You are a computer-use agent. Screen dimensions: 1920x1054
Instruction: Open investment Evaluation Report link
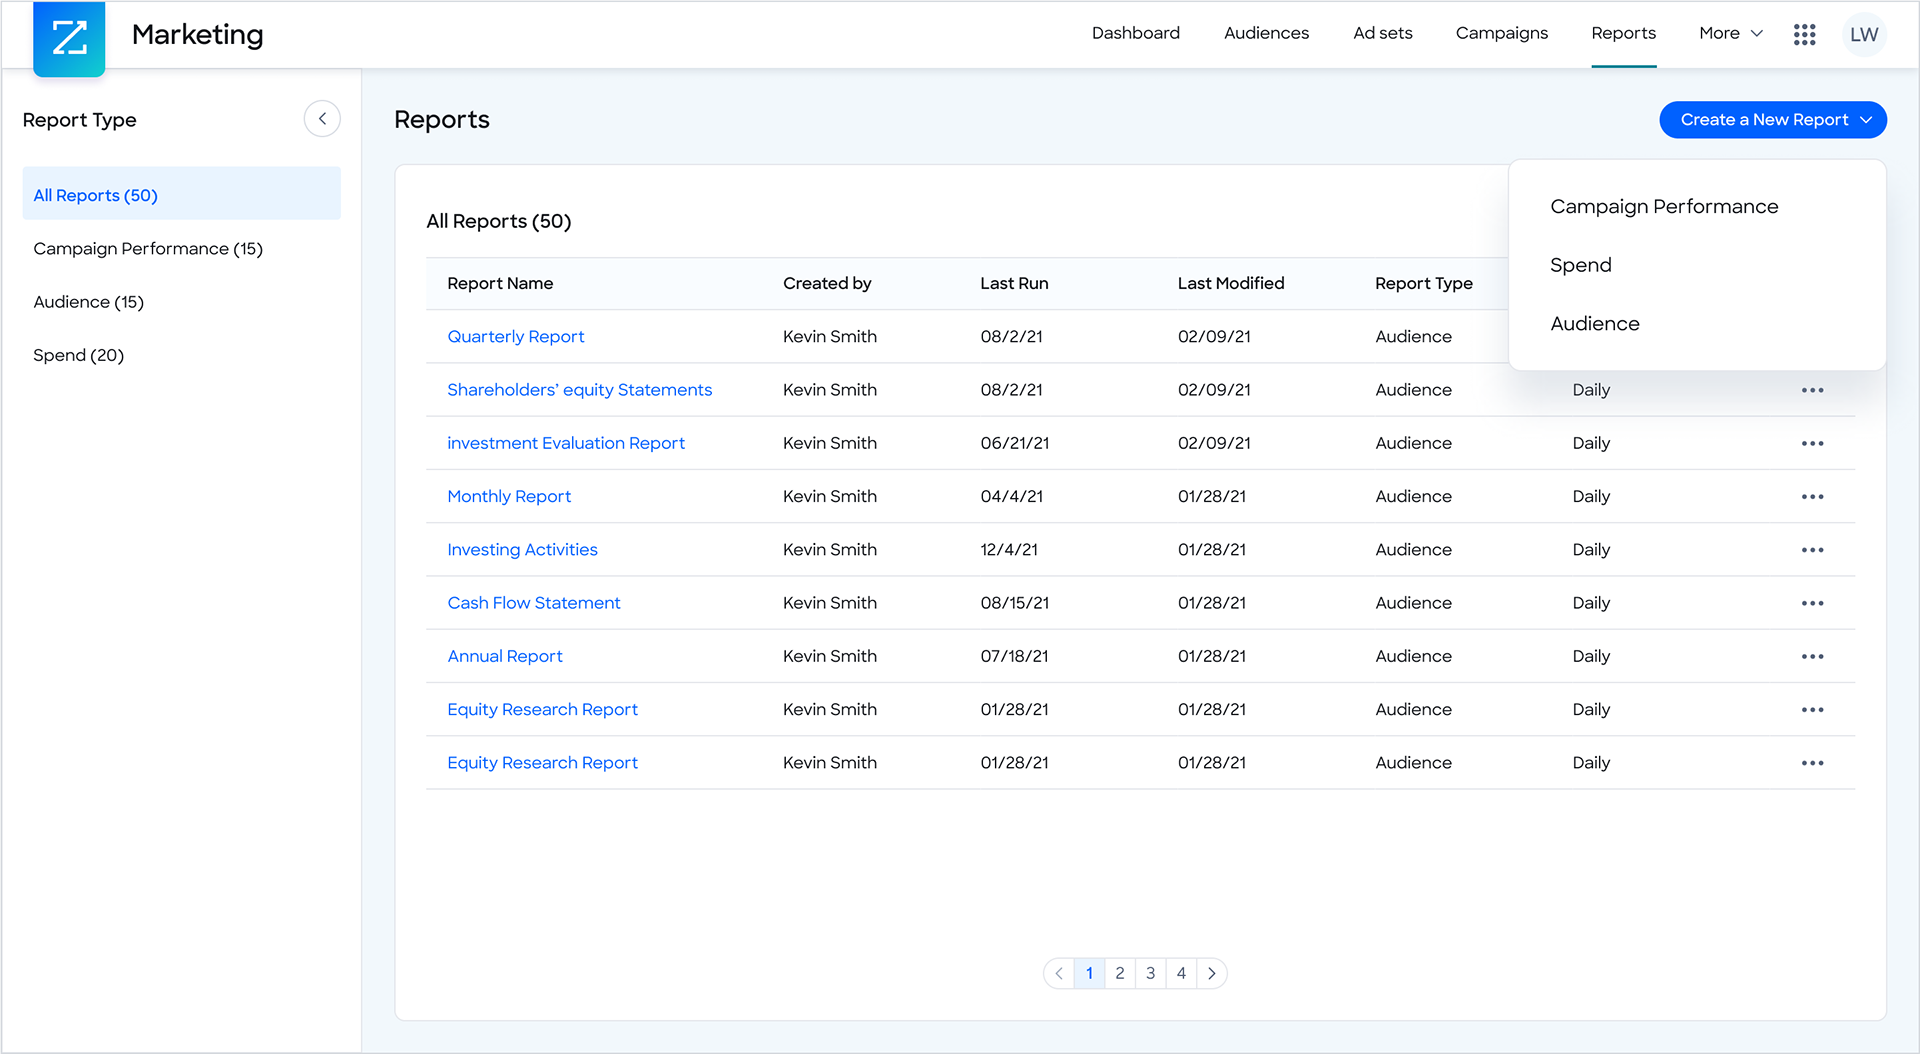[565, 443]
